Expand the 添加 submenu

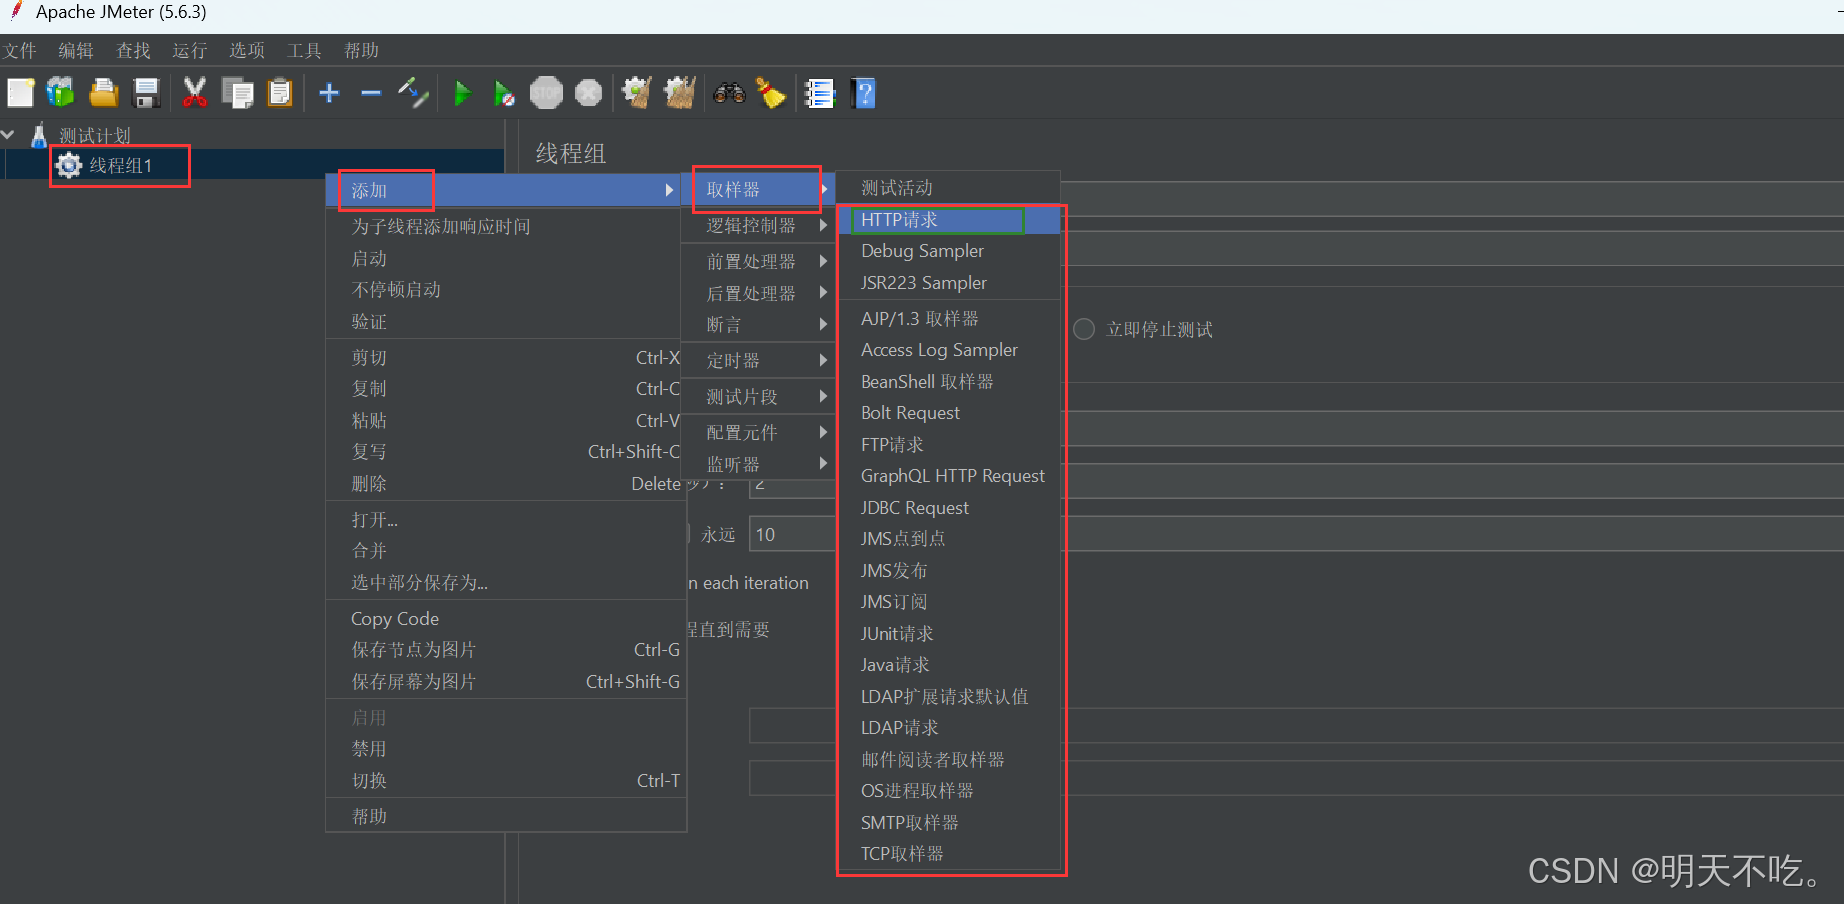click(x=506, y=190)
